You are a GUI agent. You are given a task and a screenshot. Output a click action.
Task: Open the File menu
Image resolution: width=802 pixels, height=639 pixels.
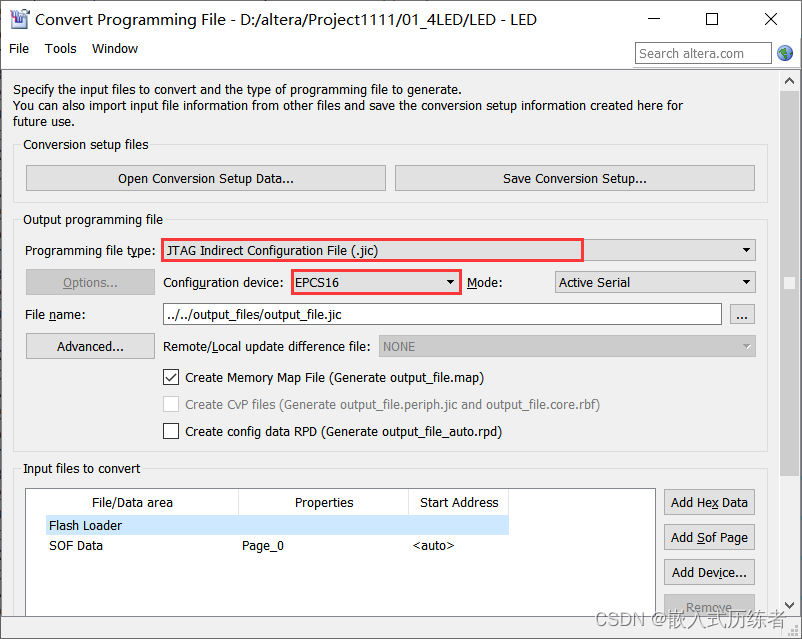click(19, 49)
